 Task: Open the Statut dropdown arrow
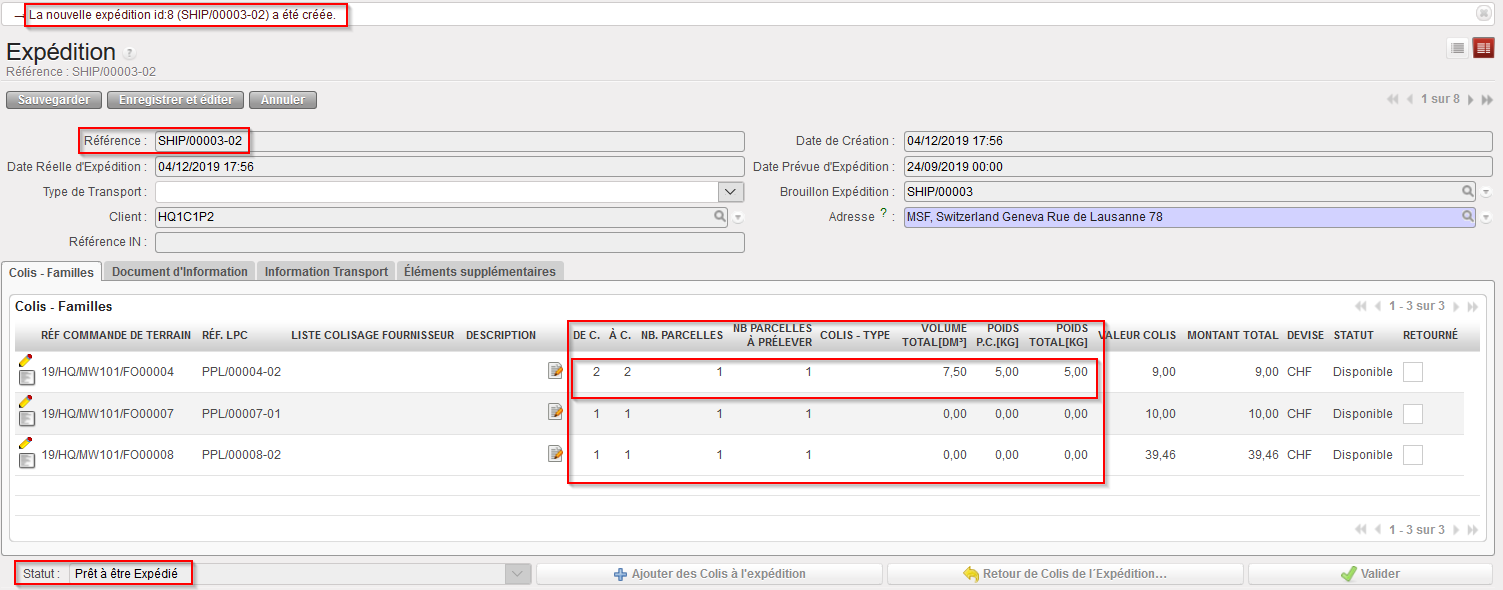(x=517, y=574)
